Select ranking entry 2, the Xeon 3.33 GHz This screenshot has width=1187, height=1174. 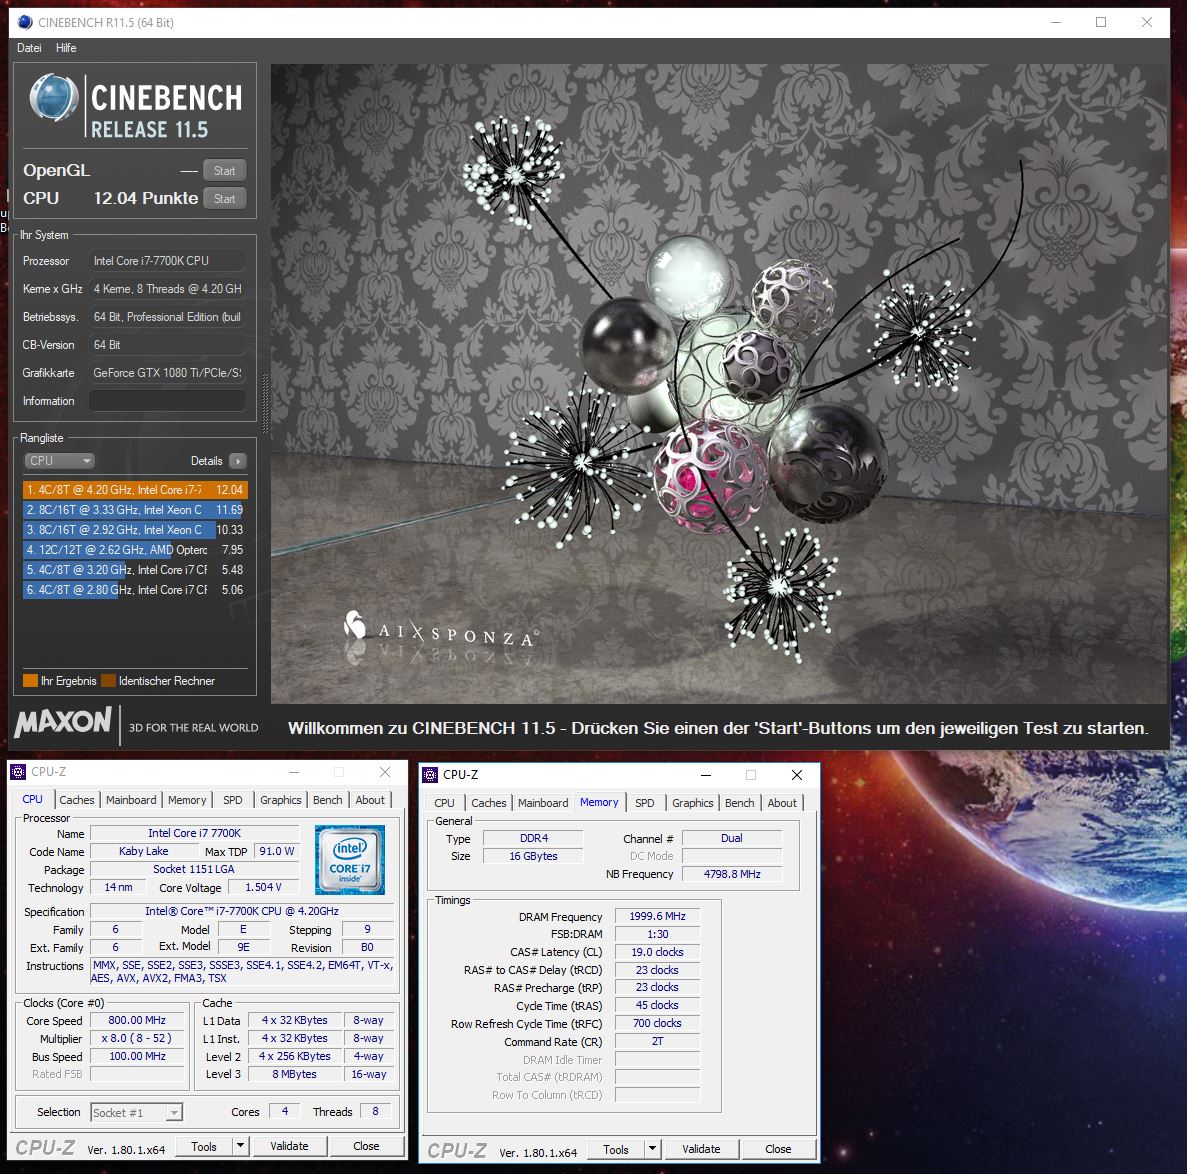point(135,509)
